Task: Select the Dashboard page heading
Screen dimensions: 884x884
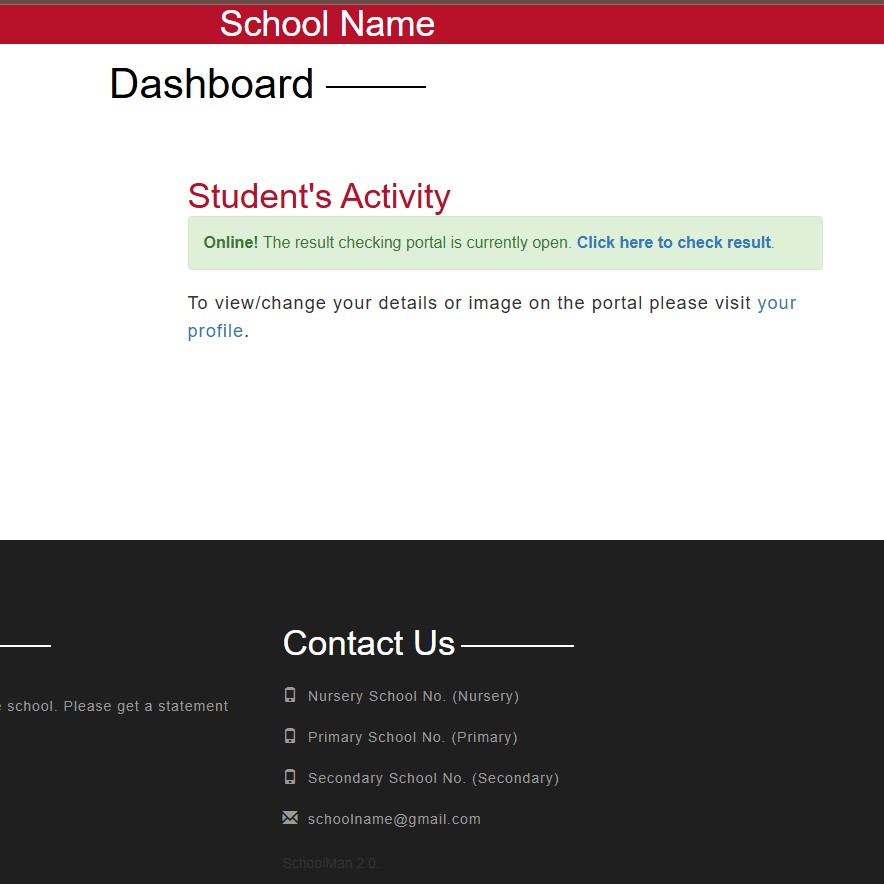Action: (211, 85)
